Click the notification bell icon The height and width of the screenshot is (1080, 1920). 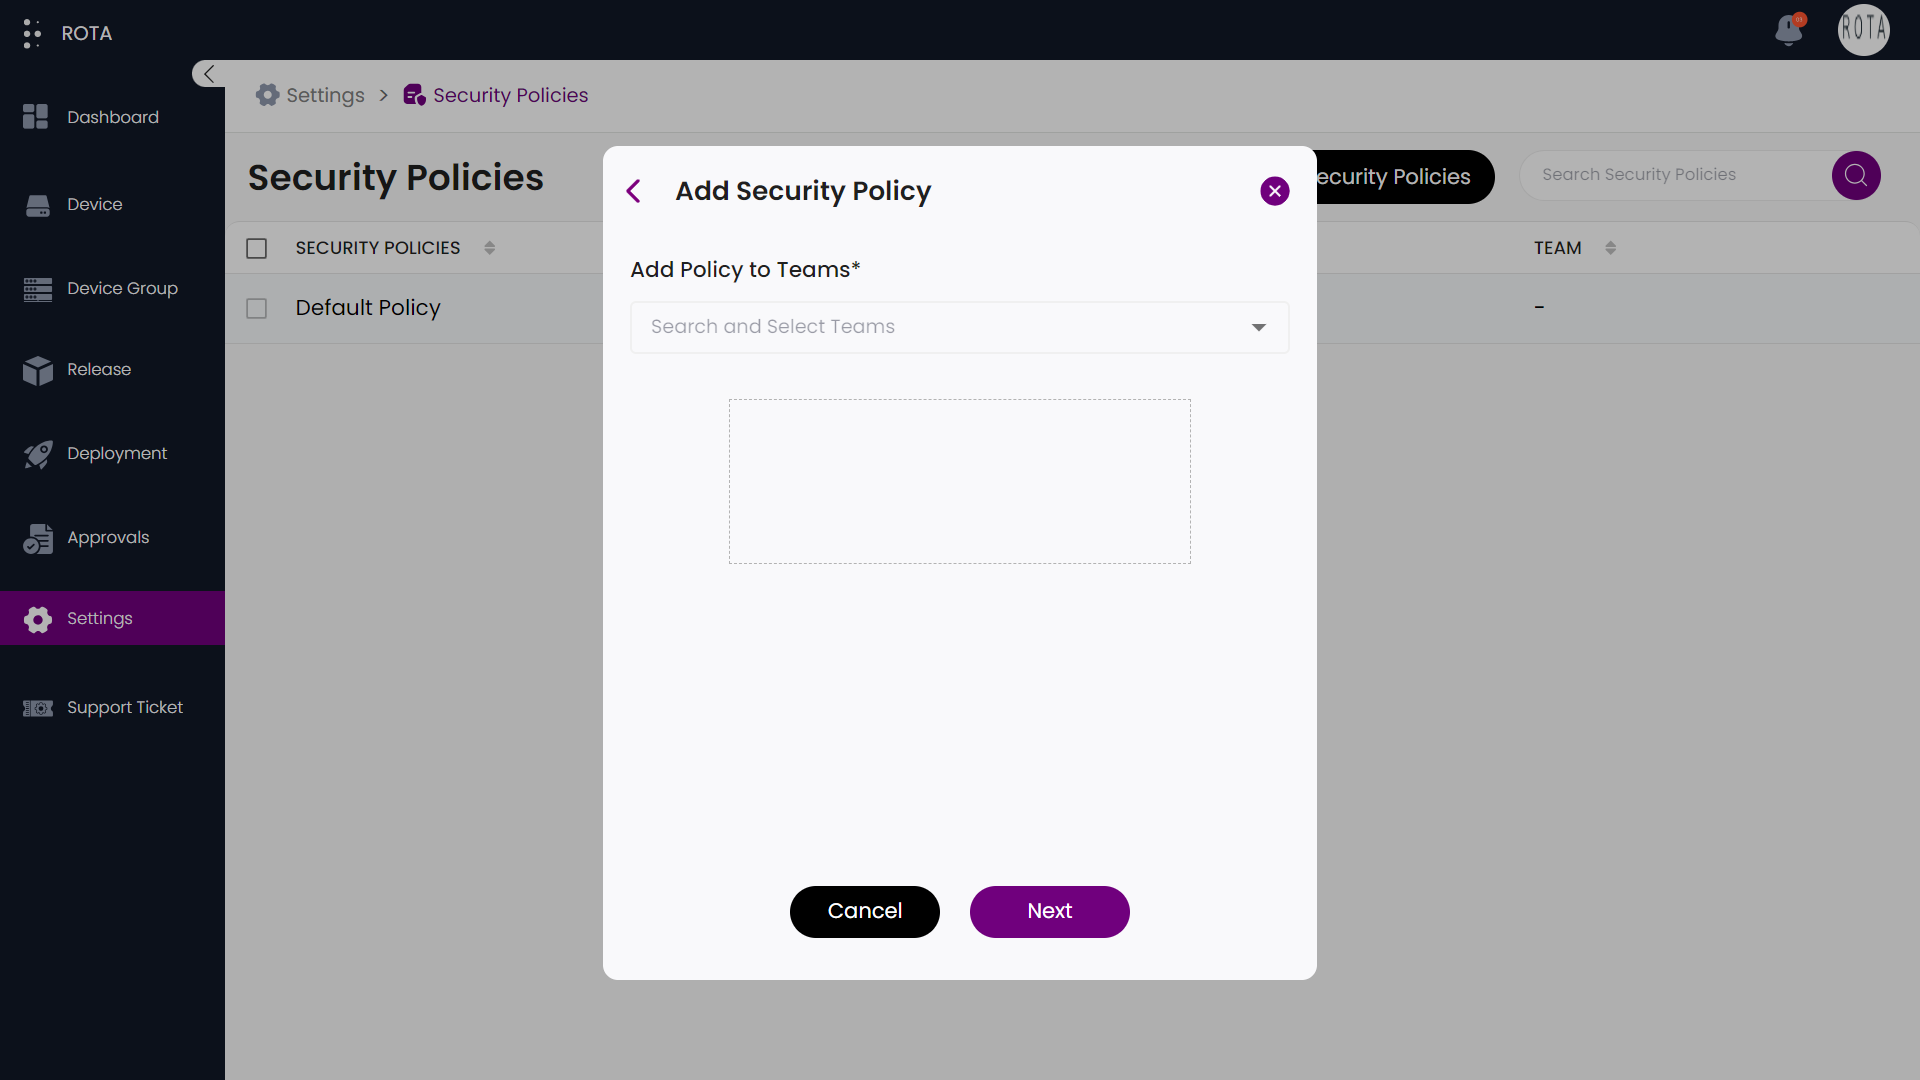coord(1788,30)
